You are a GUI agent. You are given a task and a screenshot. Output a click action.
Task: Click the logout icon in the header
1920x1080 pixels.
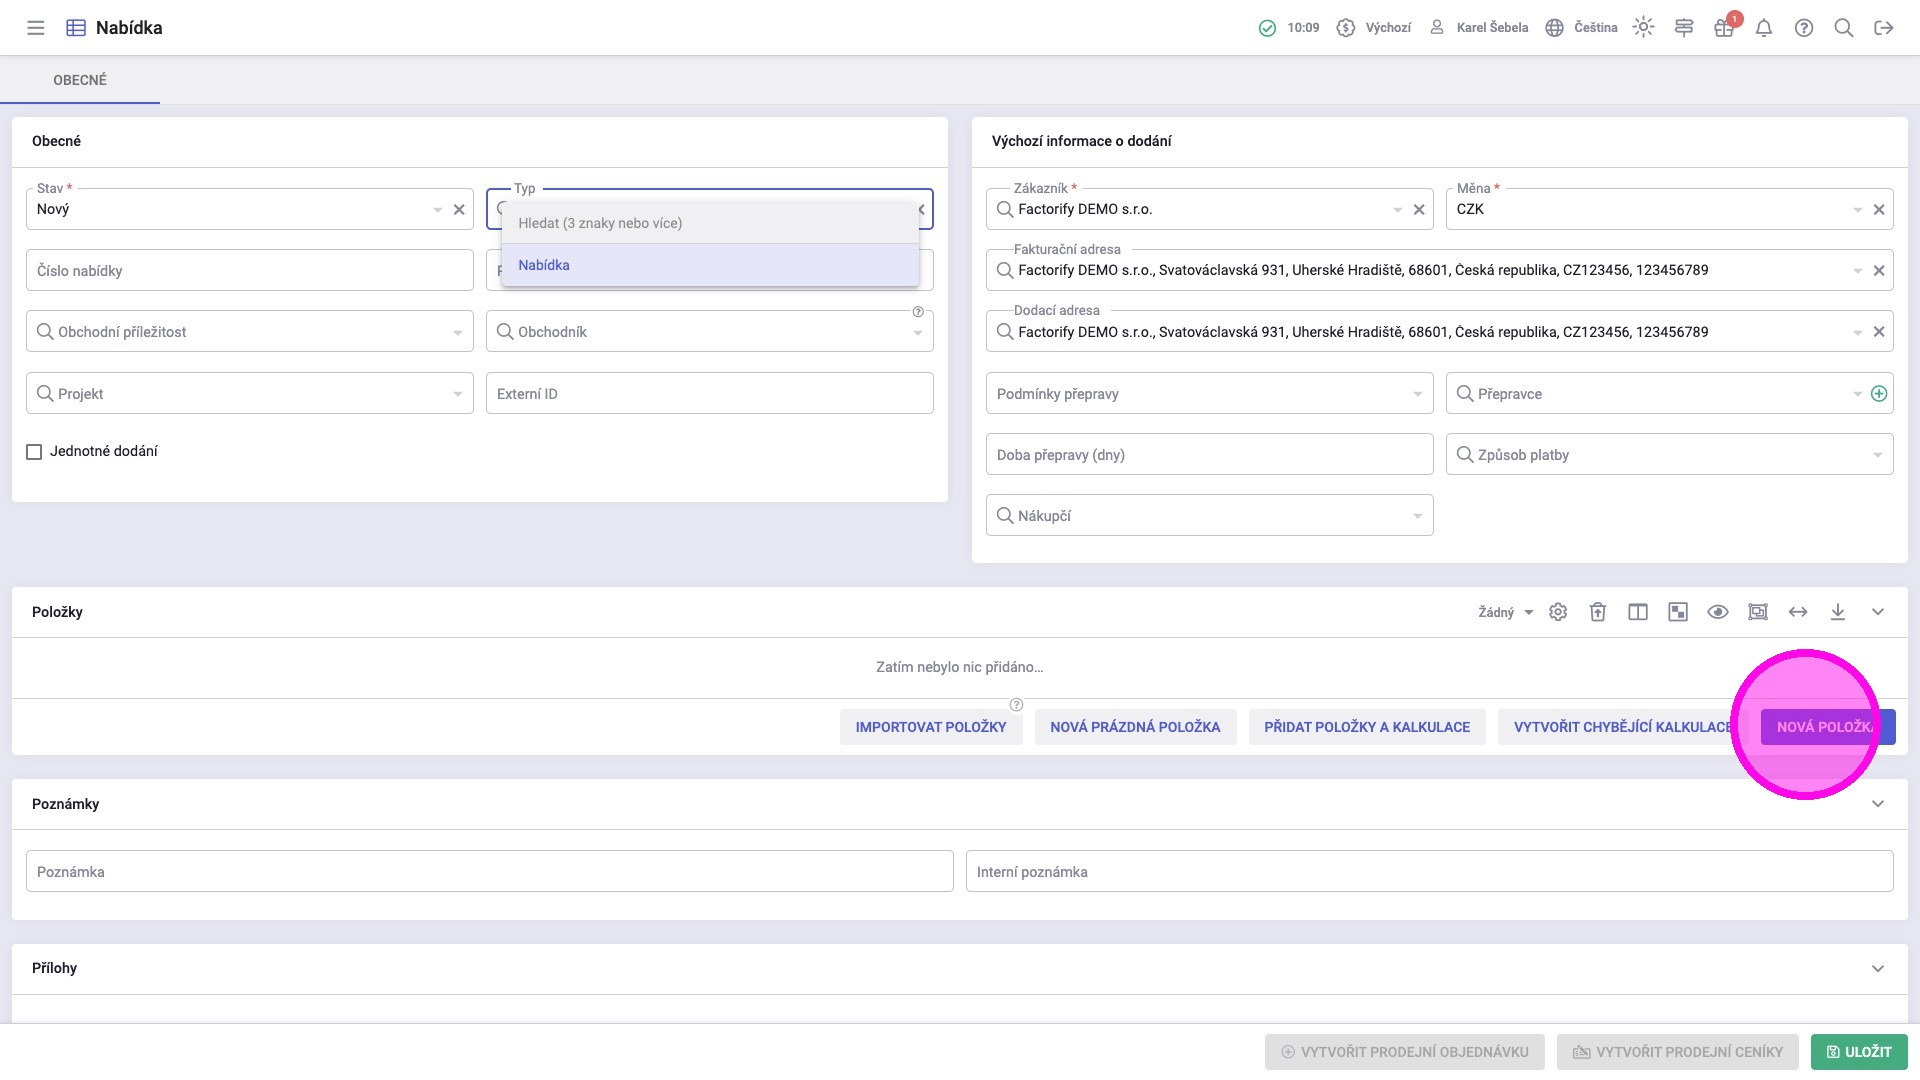(x=1884, y=28)
